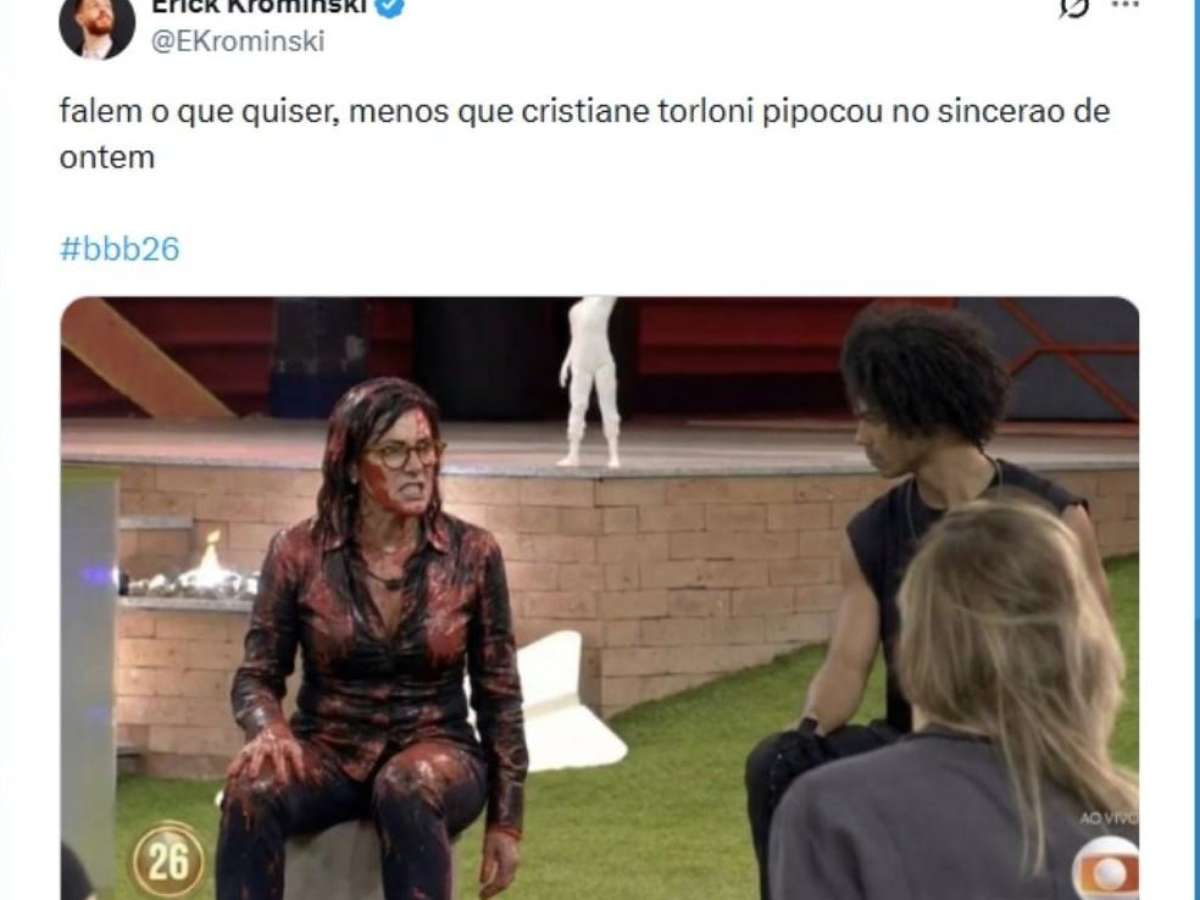
Task: Click the word 'ontem' in the tweet
Action: [107, 159]
